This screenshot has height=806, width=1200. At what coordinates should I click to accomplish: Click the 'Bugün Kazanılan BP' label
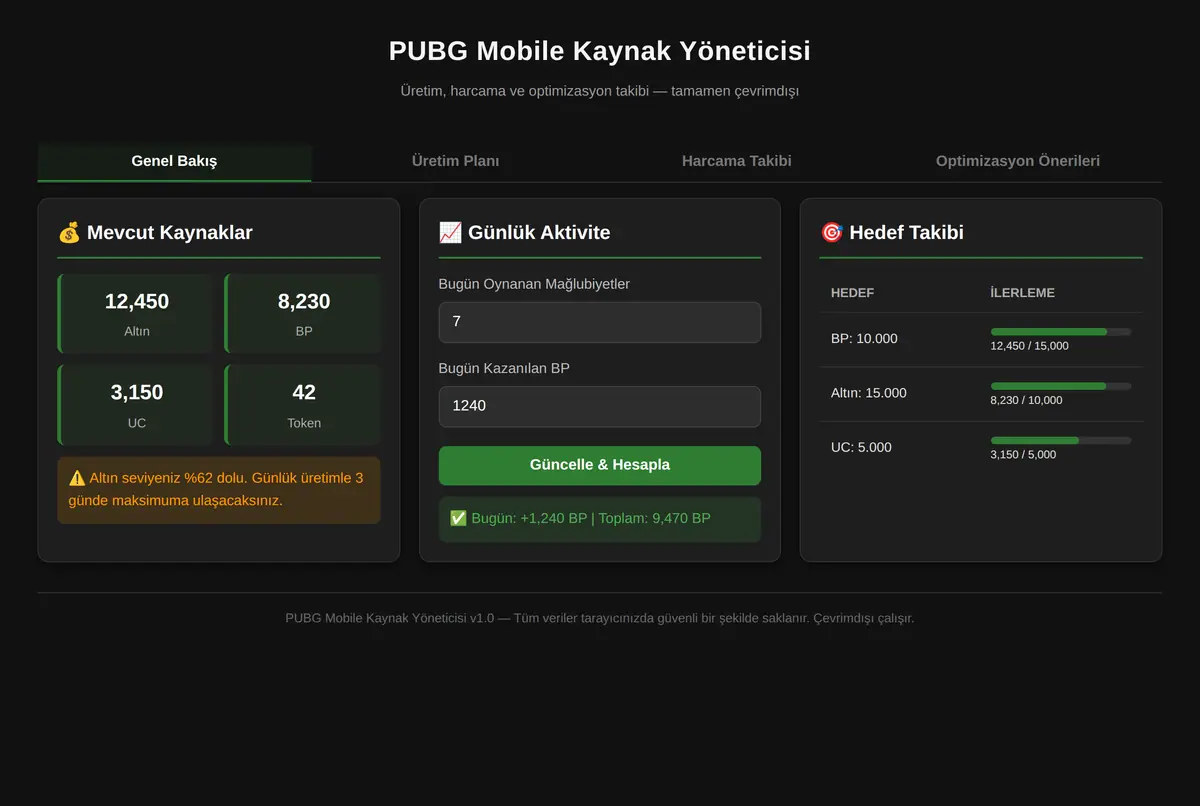504,368
